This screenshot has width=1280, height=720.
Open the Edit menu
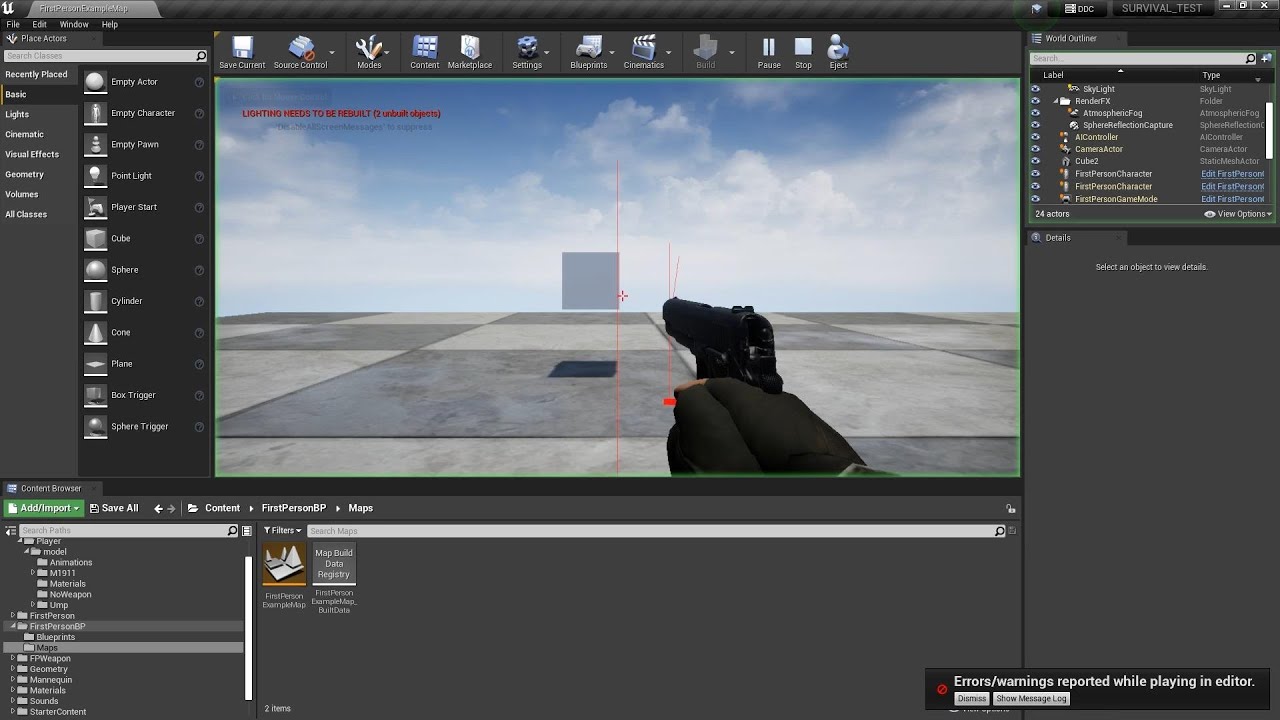(x=40, y=24)
